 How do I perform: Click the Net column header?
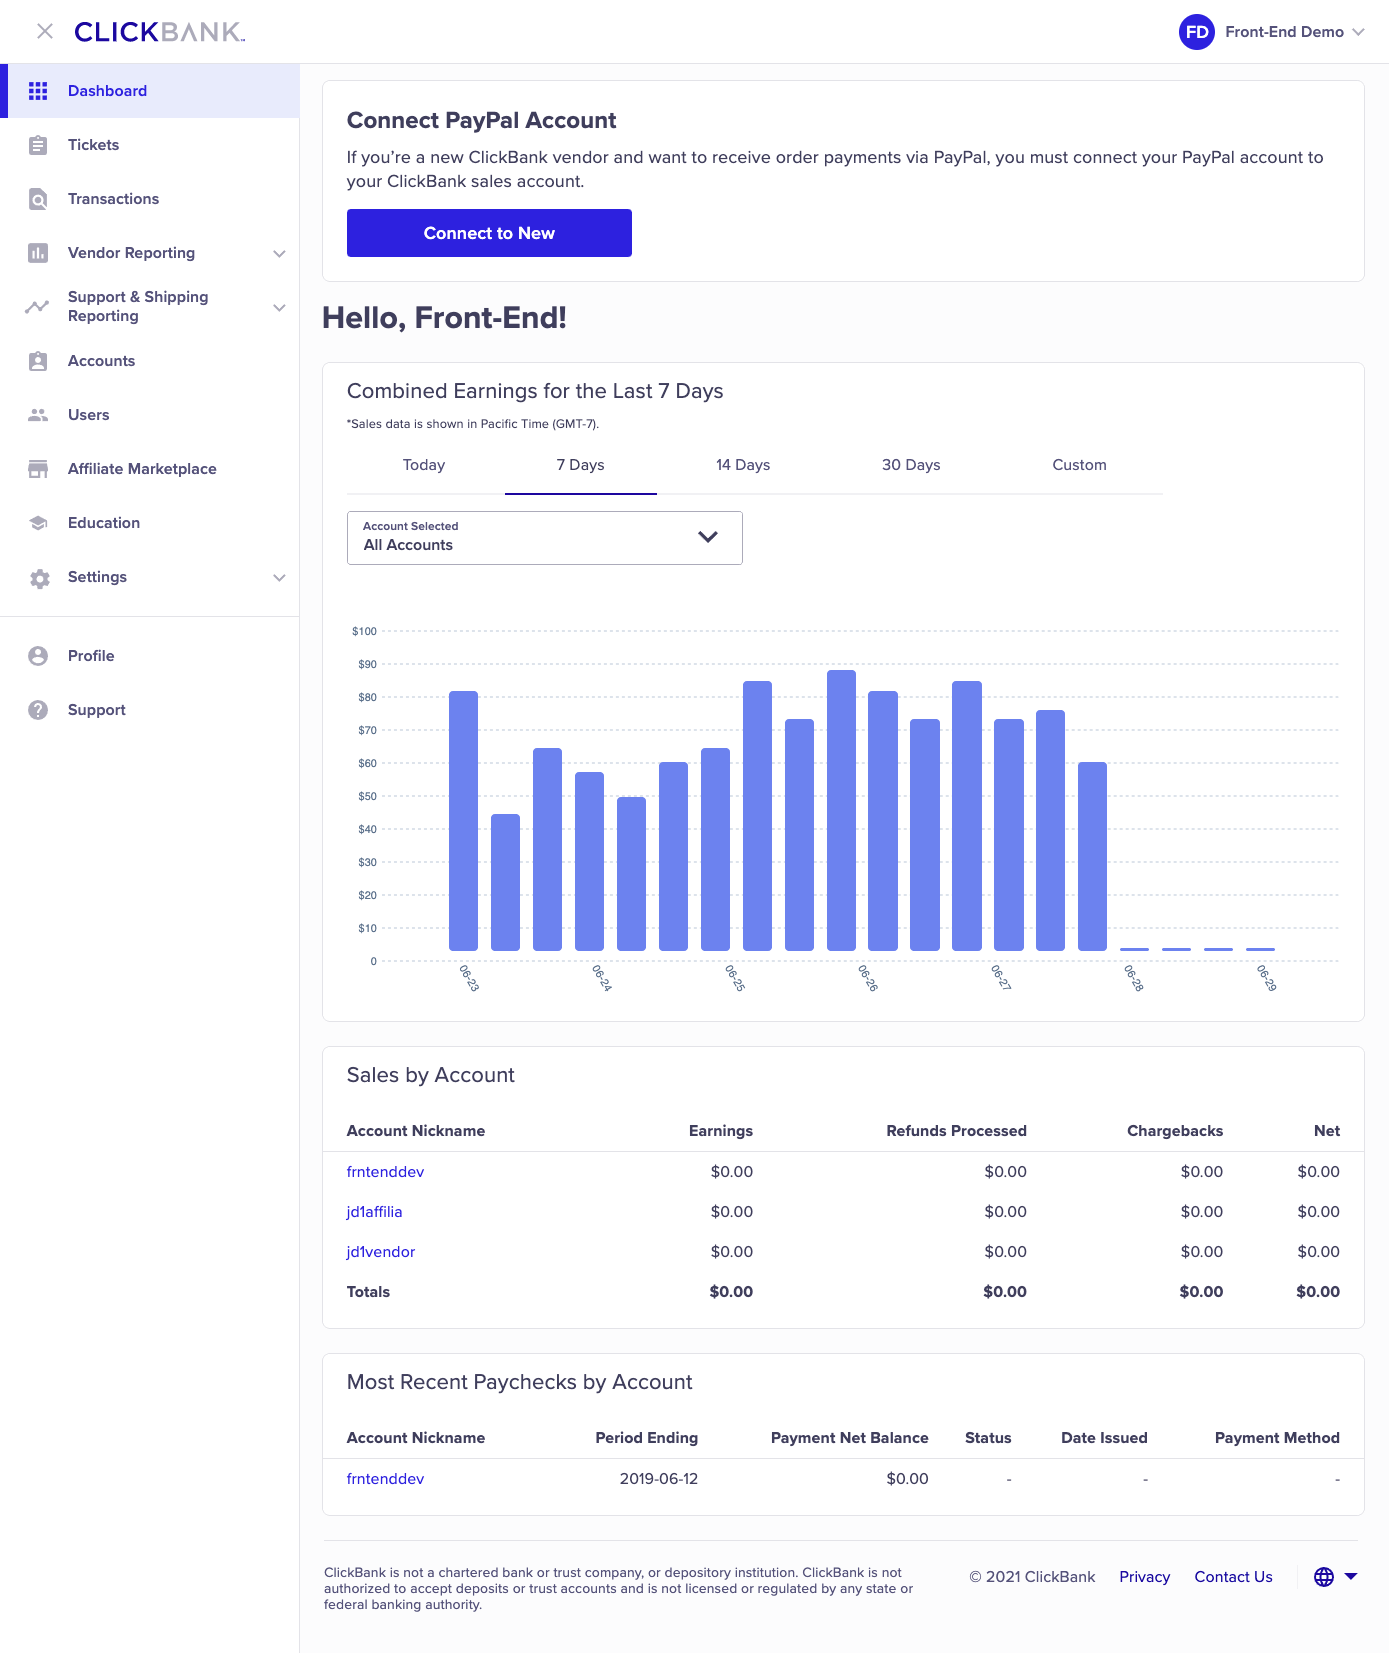1327,1131
